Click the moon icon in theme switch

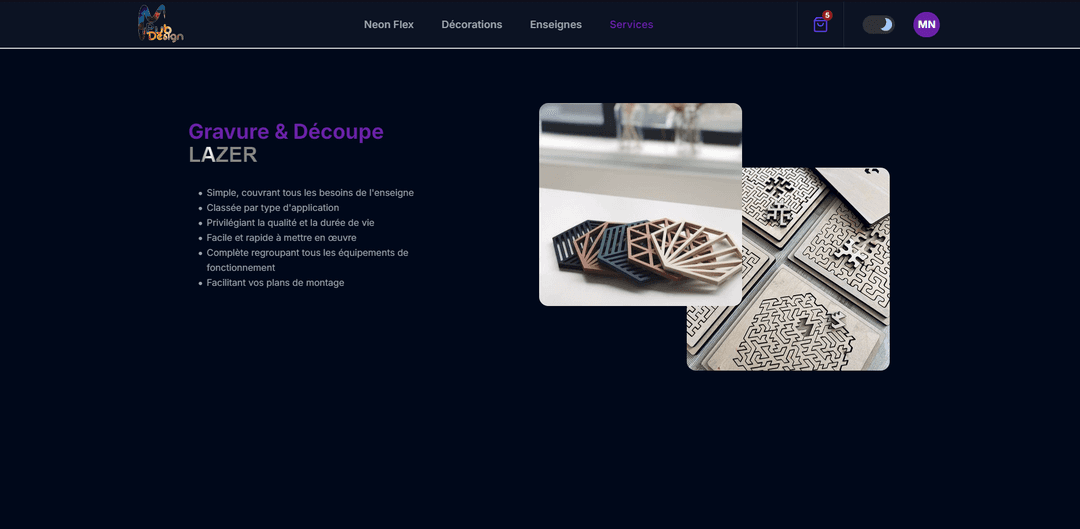pos(886,25)
